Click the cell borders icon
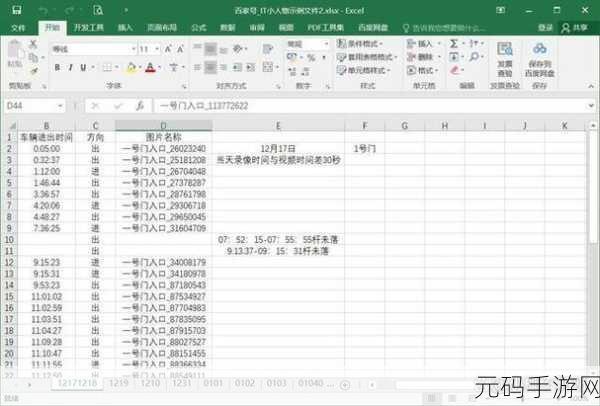The height and width of the screenshot is (406, 600). [x=108, y=67]
